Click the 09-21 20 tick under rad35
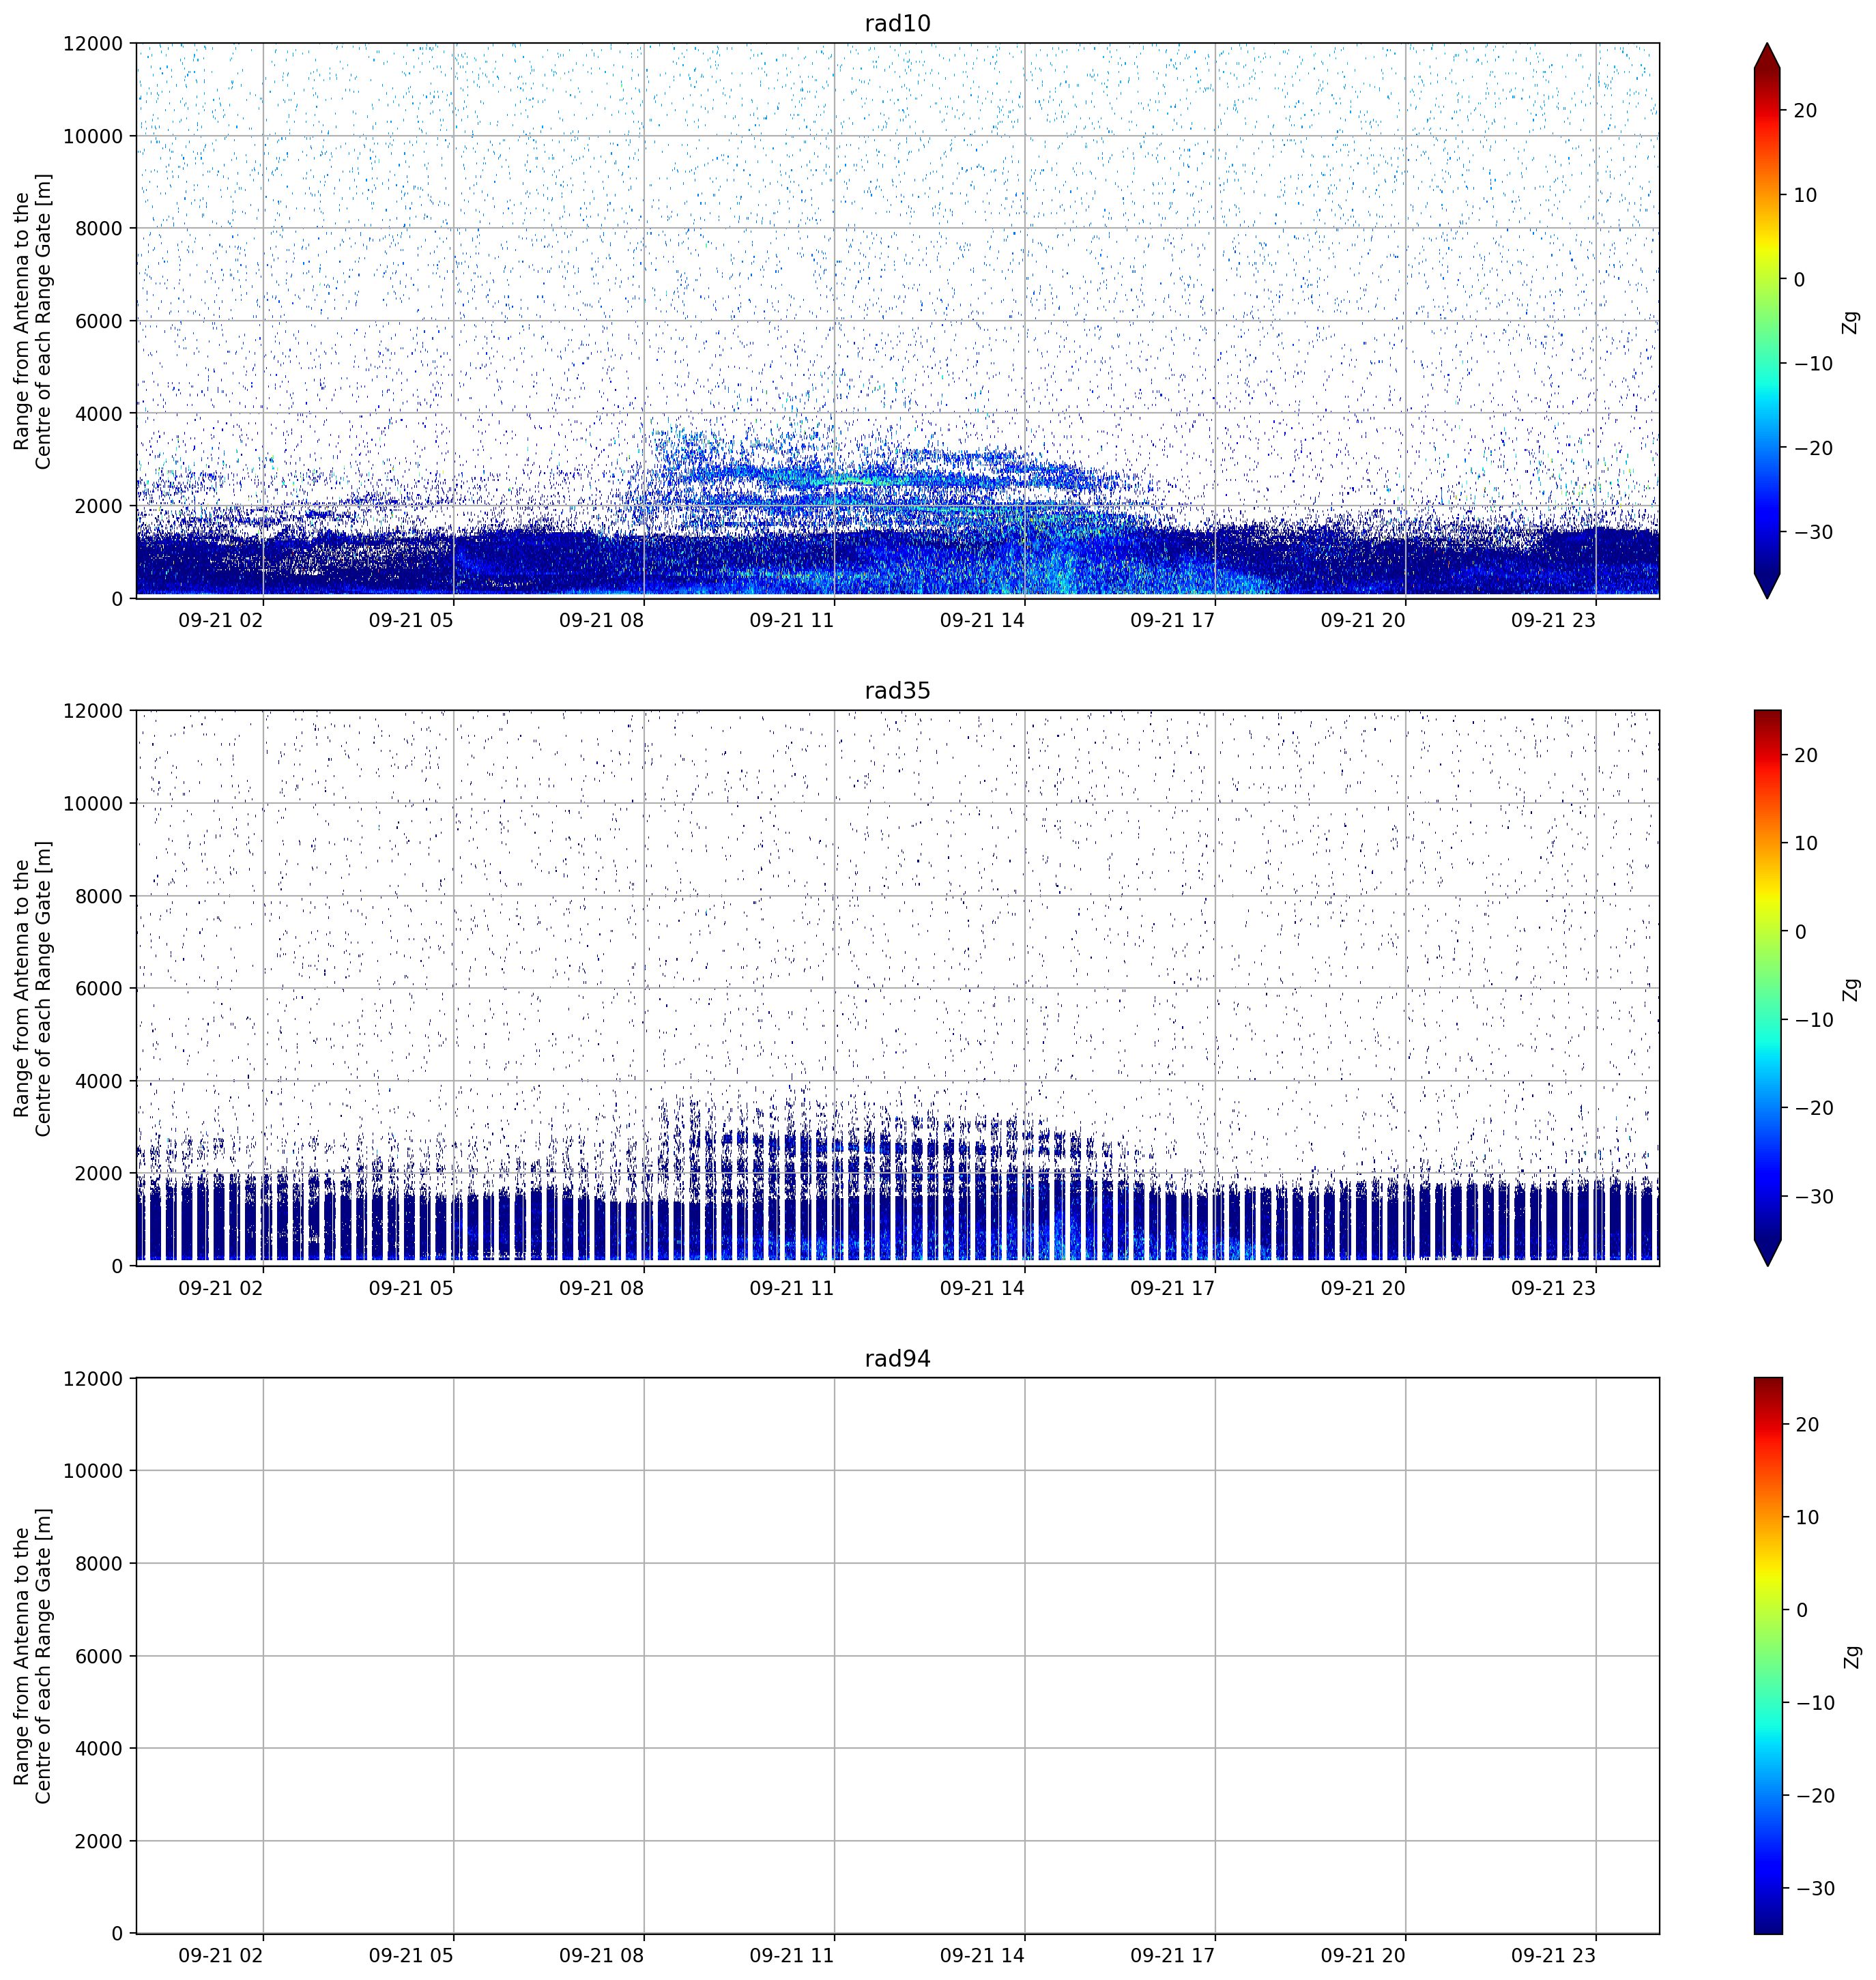 (1363, 1288)
